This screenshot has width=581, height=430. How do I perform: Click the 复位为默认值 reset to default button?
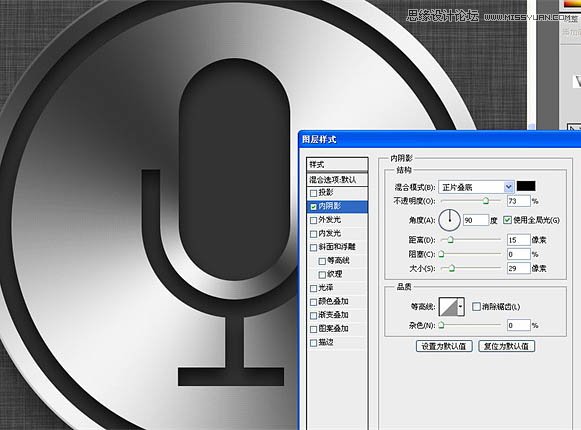click(507, 346)
